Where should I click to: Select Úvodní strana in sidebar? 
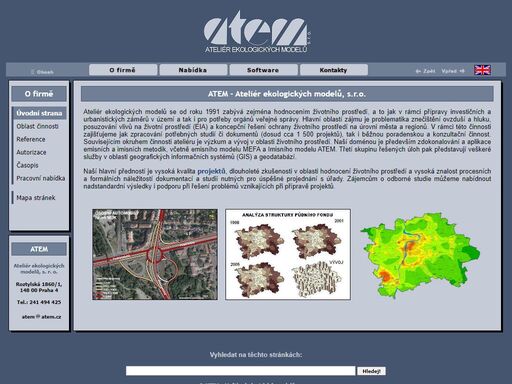tap(39, 113)
